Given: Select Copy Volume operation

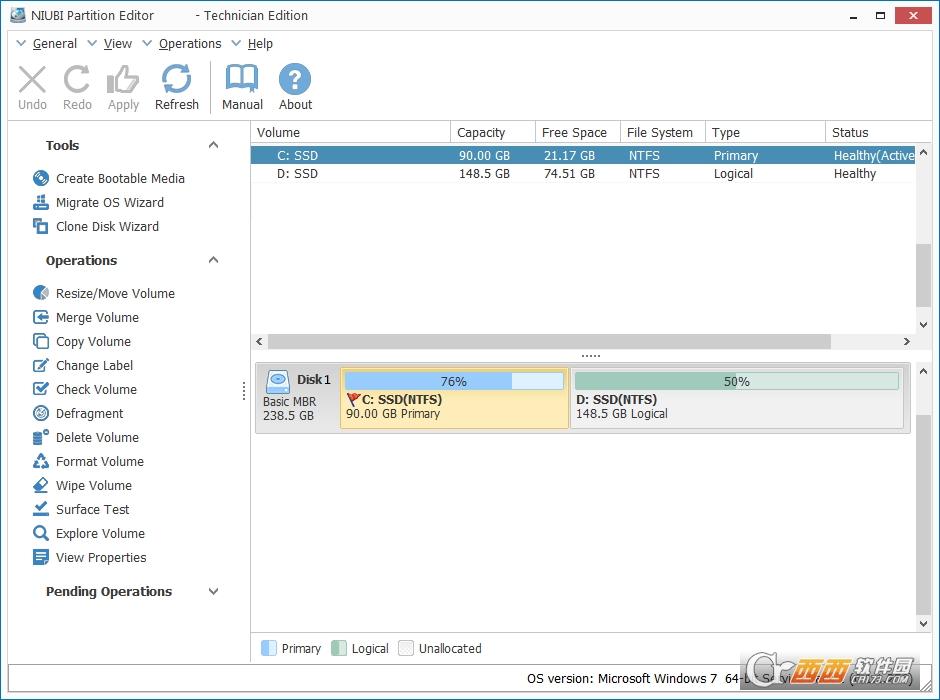Looking at the screenshot, I should pos(82,342).
